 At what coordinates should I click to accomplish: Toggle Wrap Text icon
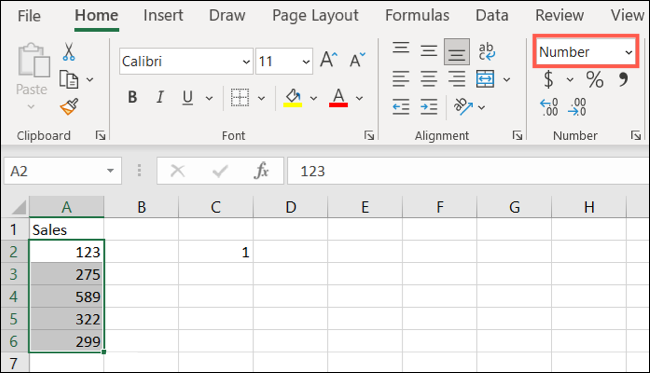pos(486,51)
